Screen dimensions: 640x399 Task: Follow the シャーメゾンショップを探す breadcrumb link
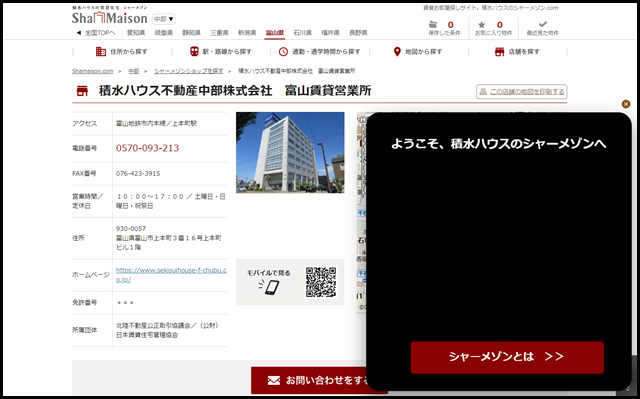189,71
